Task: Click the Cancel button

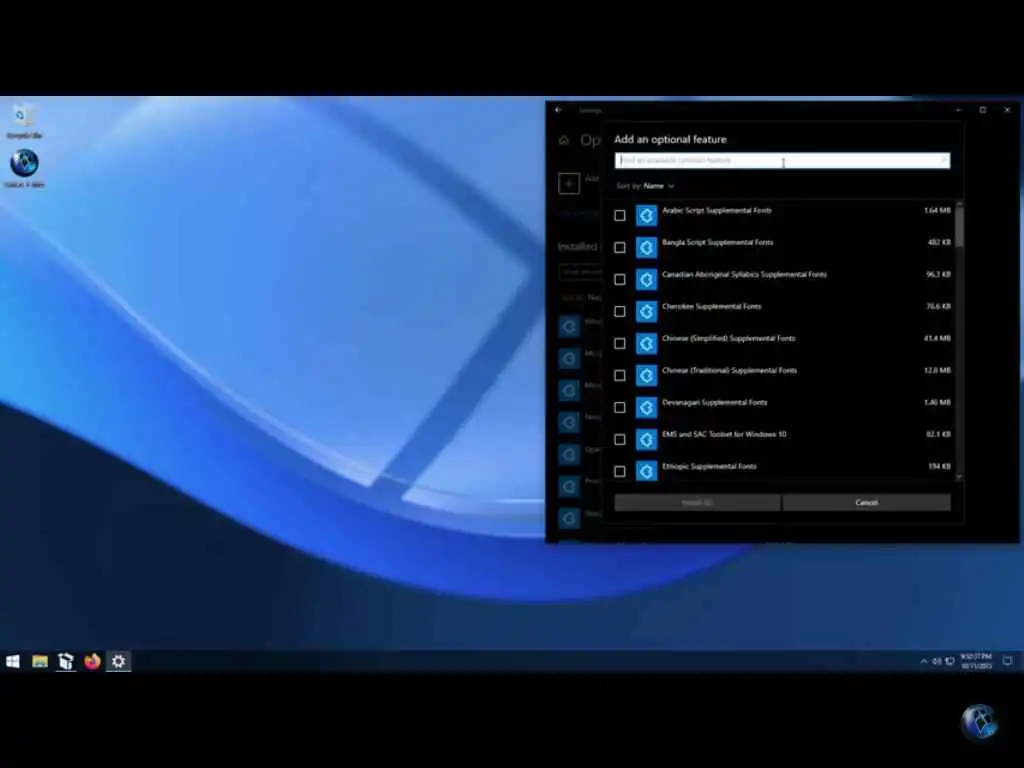Action: [x=867, y=502]
